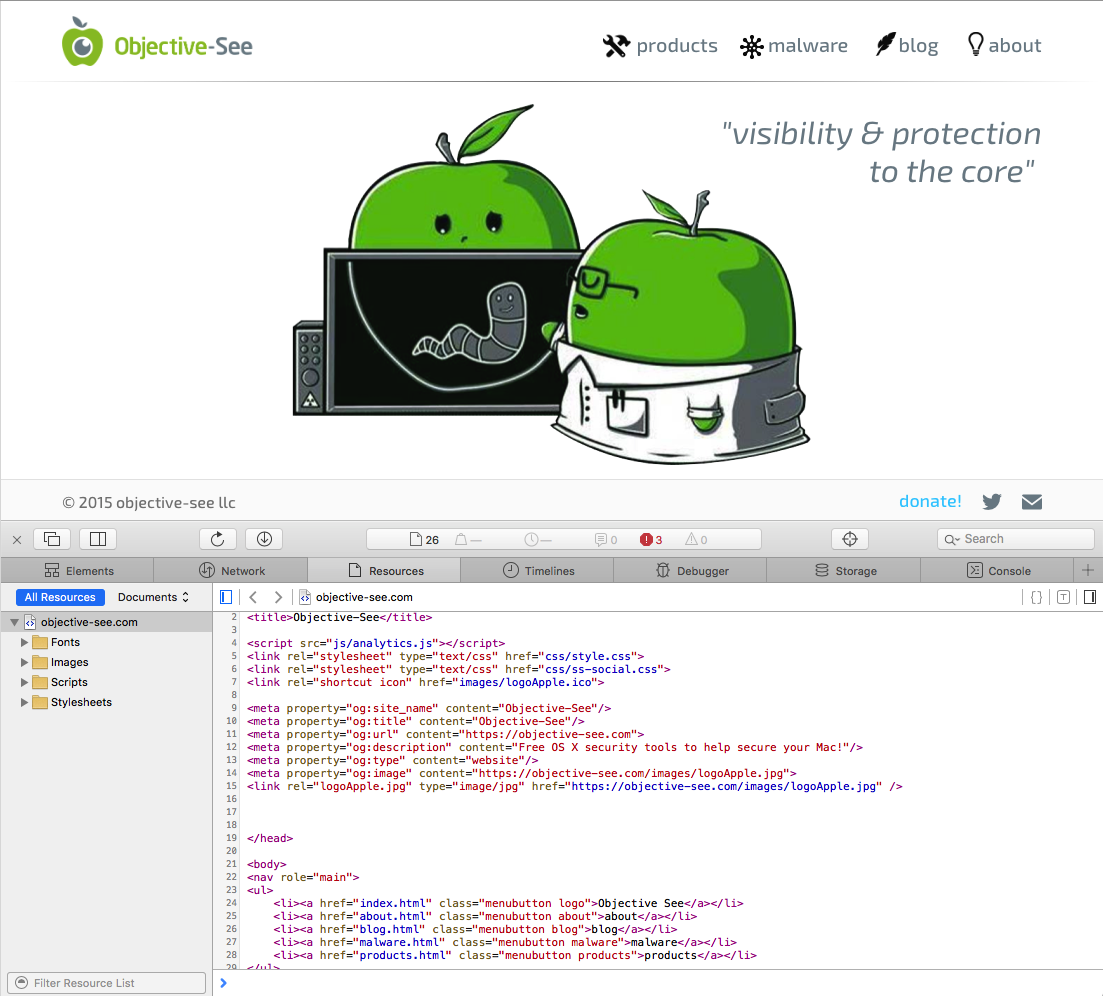Viewport: 1103px width, 996px height.
Task: Expand the Fonts folder
Action: 25,642
